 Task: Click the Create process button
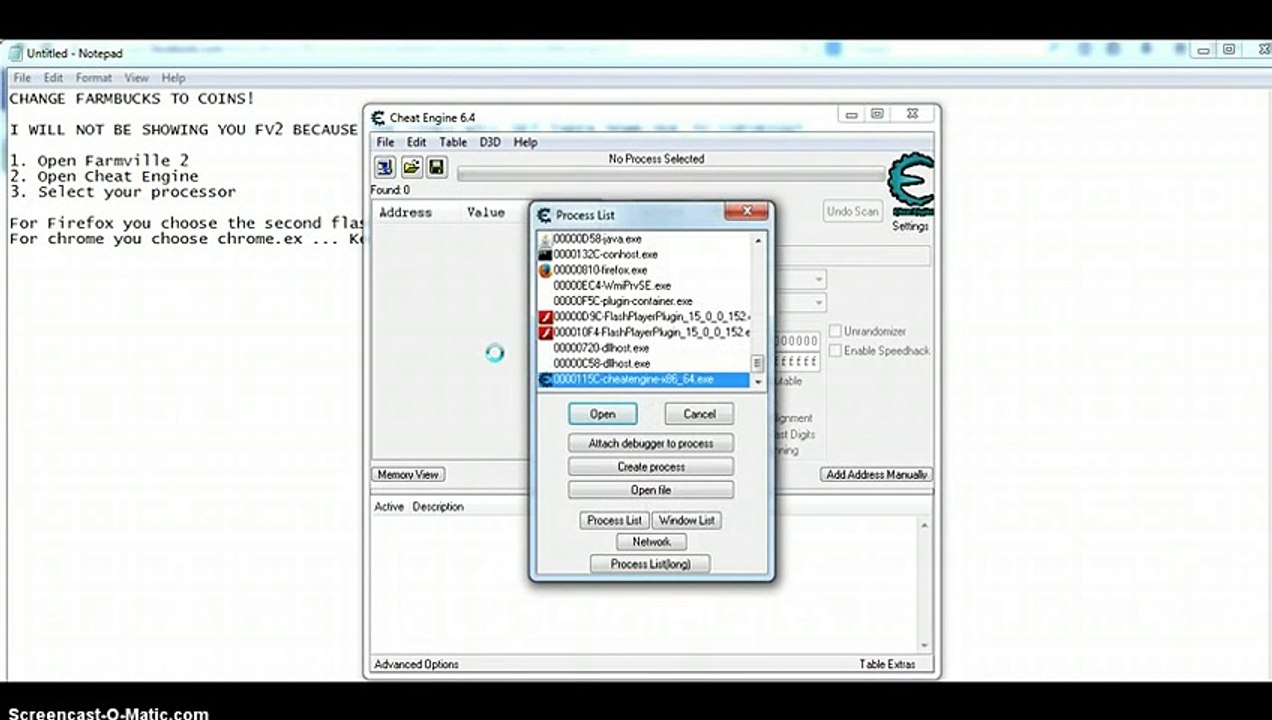tap(651, 467)
